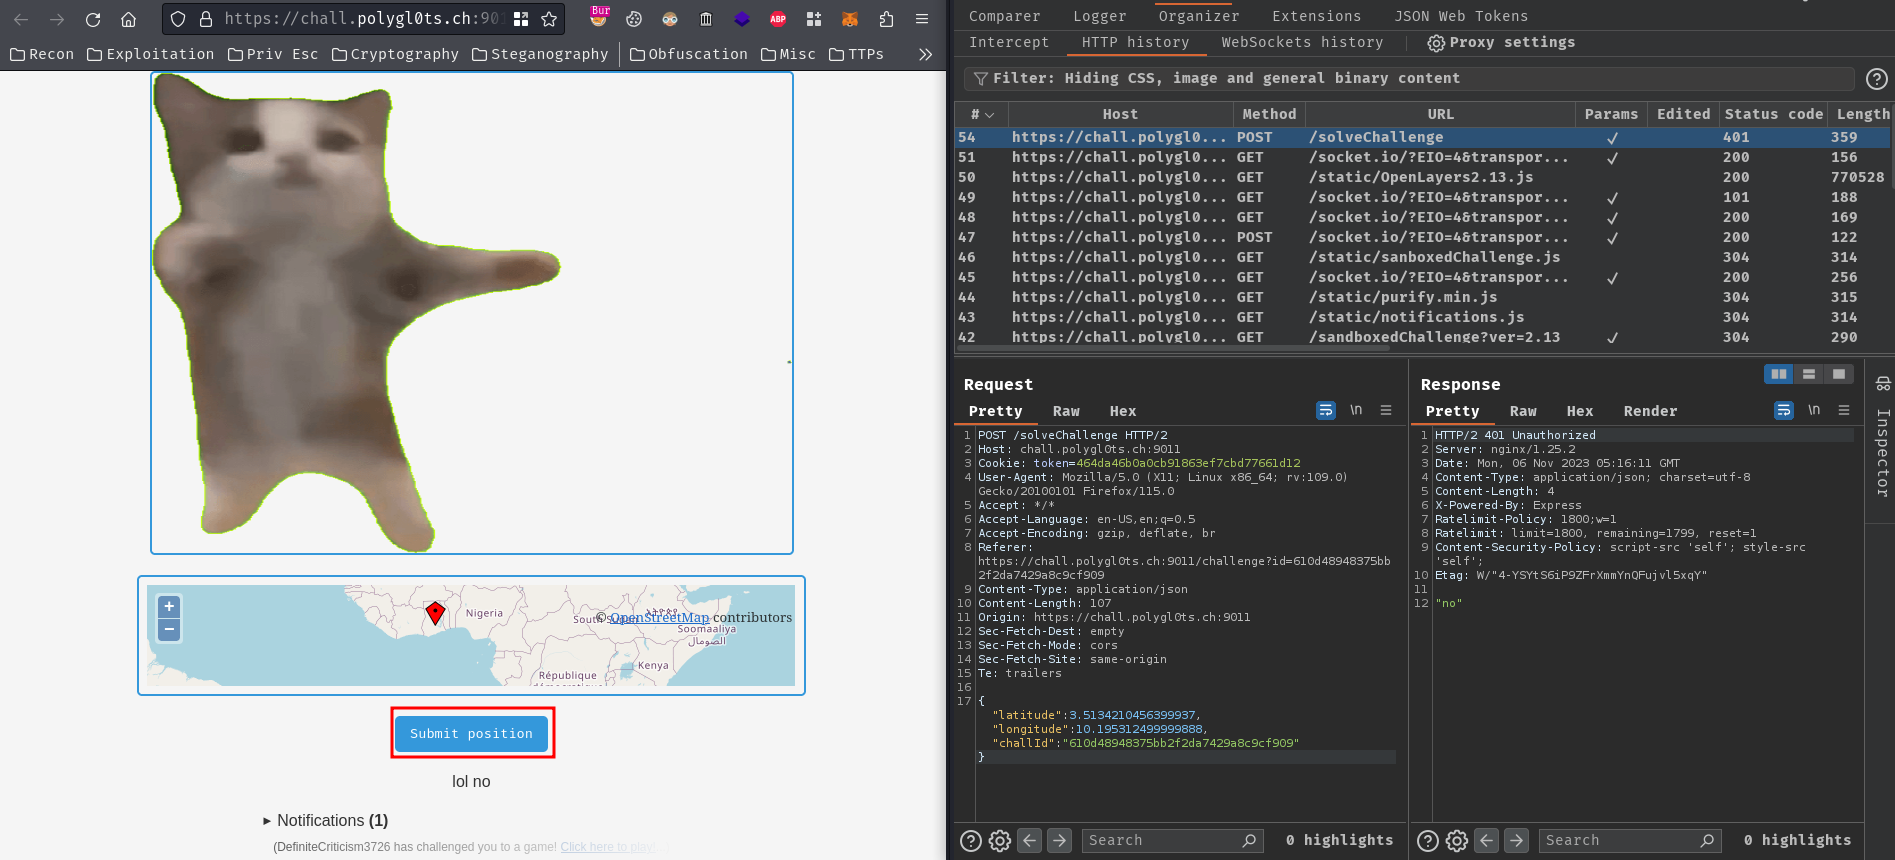Open Response search help icon
Image resolution: width=1895 pixels, height=860 pixels.
(x=1428, y=841)
